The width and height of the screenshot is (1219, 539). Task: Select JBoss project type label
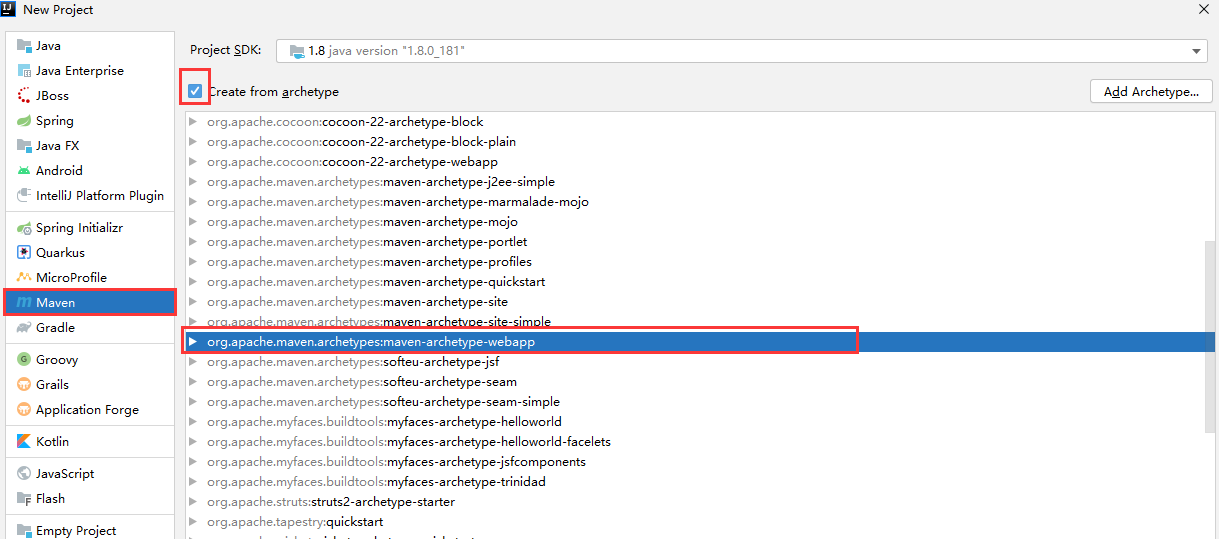(52, 96)
